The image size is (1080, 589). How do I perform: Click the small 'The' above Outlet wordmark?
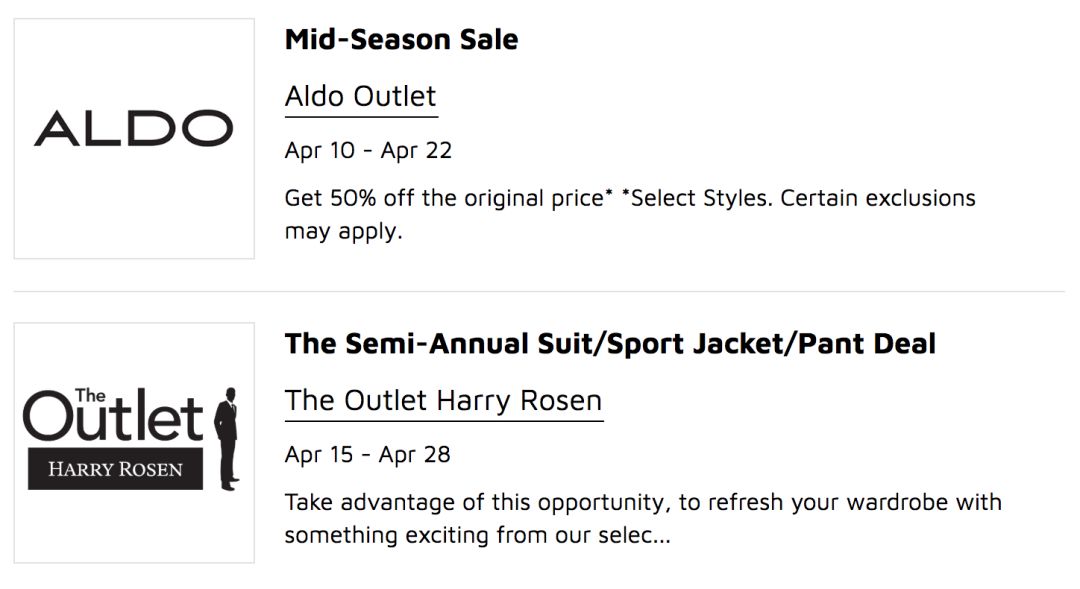(x=90, y=395)
